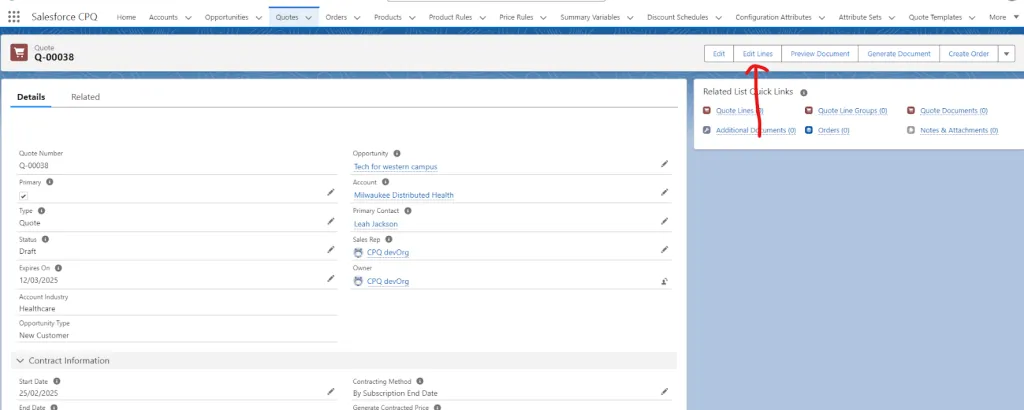Open the Accounts tab dropdown arrow

coord(189,18)
